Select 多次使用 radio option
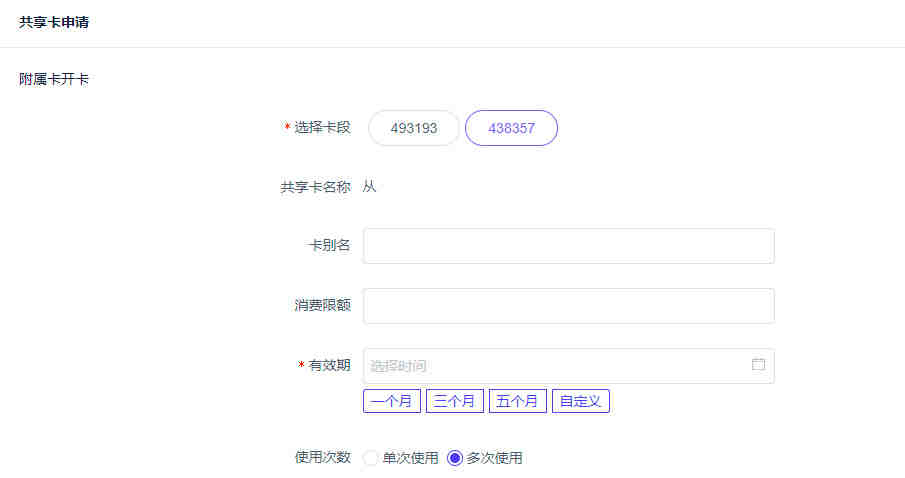The image size is (905, 478). click(455, 458)
